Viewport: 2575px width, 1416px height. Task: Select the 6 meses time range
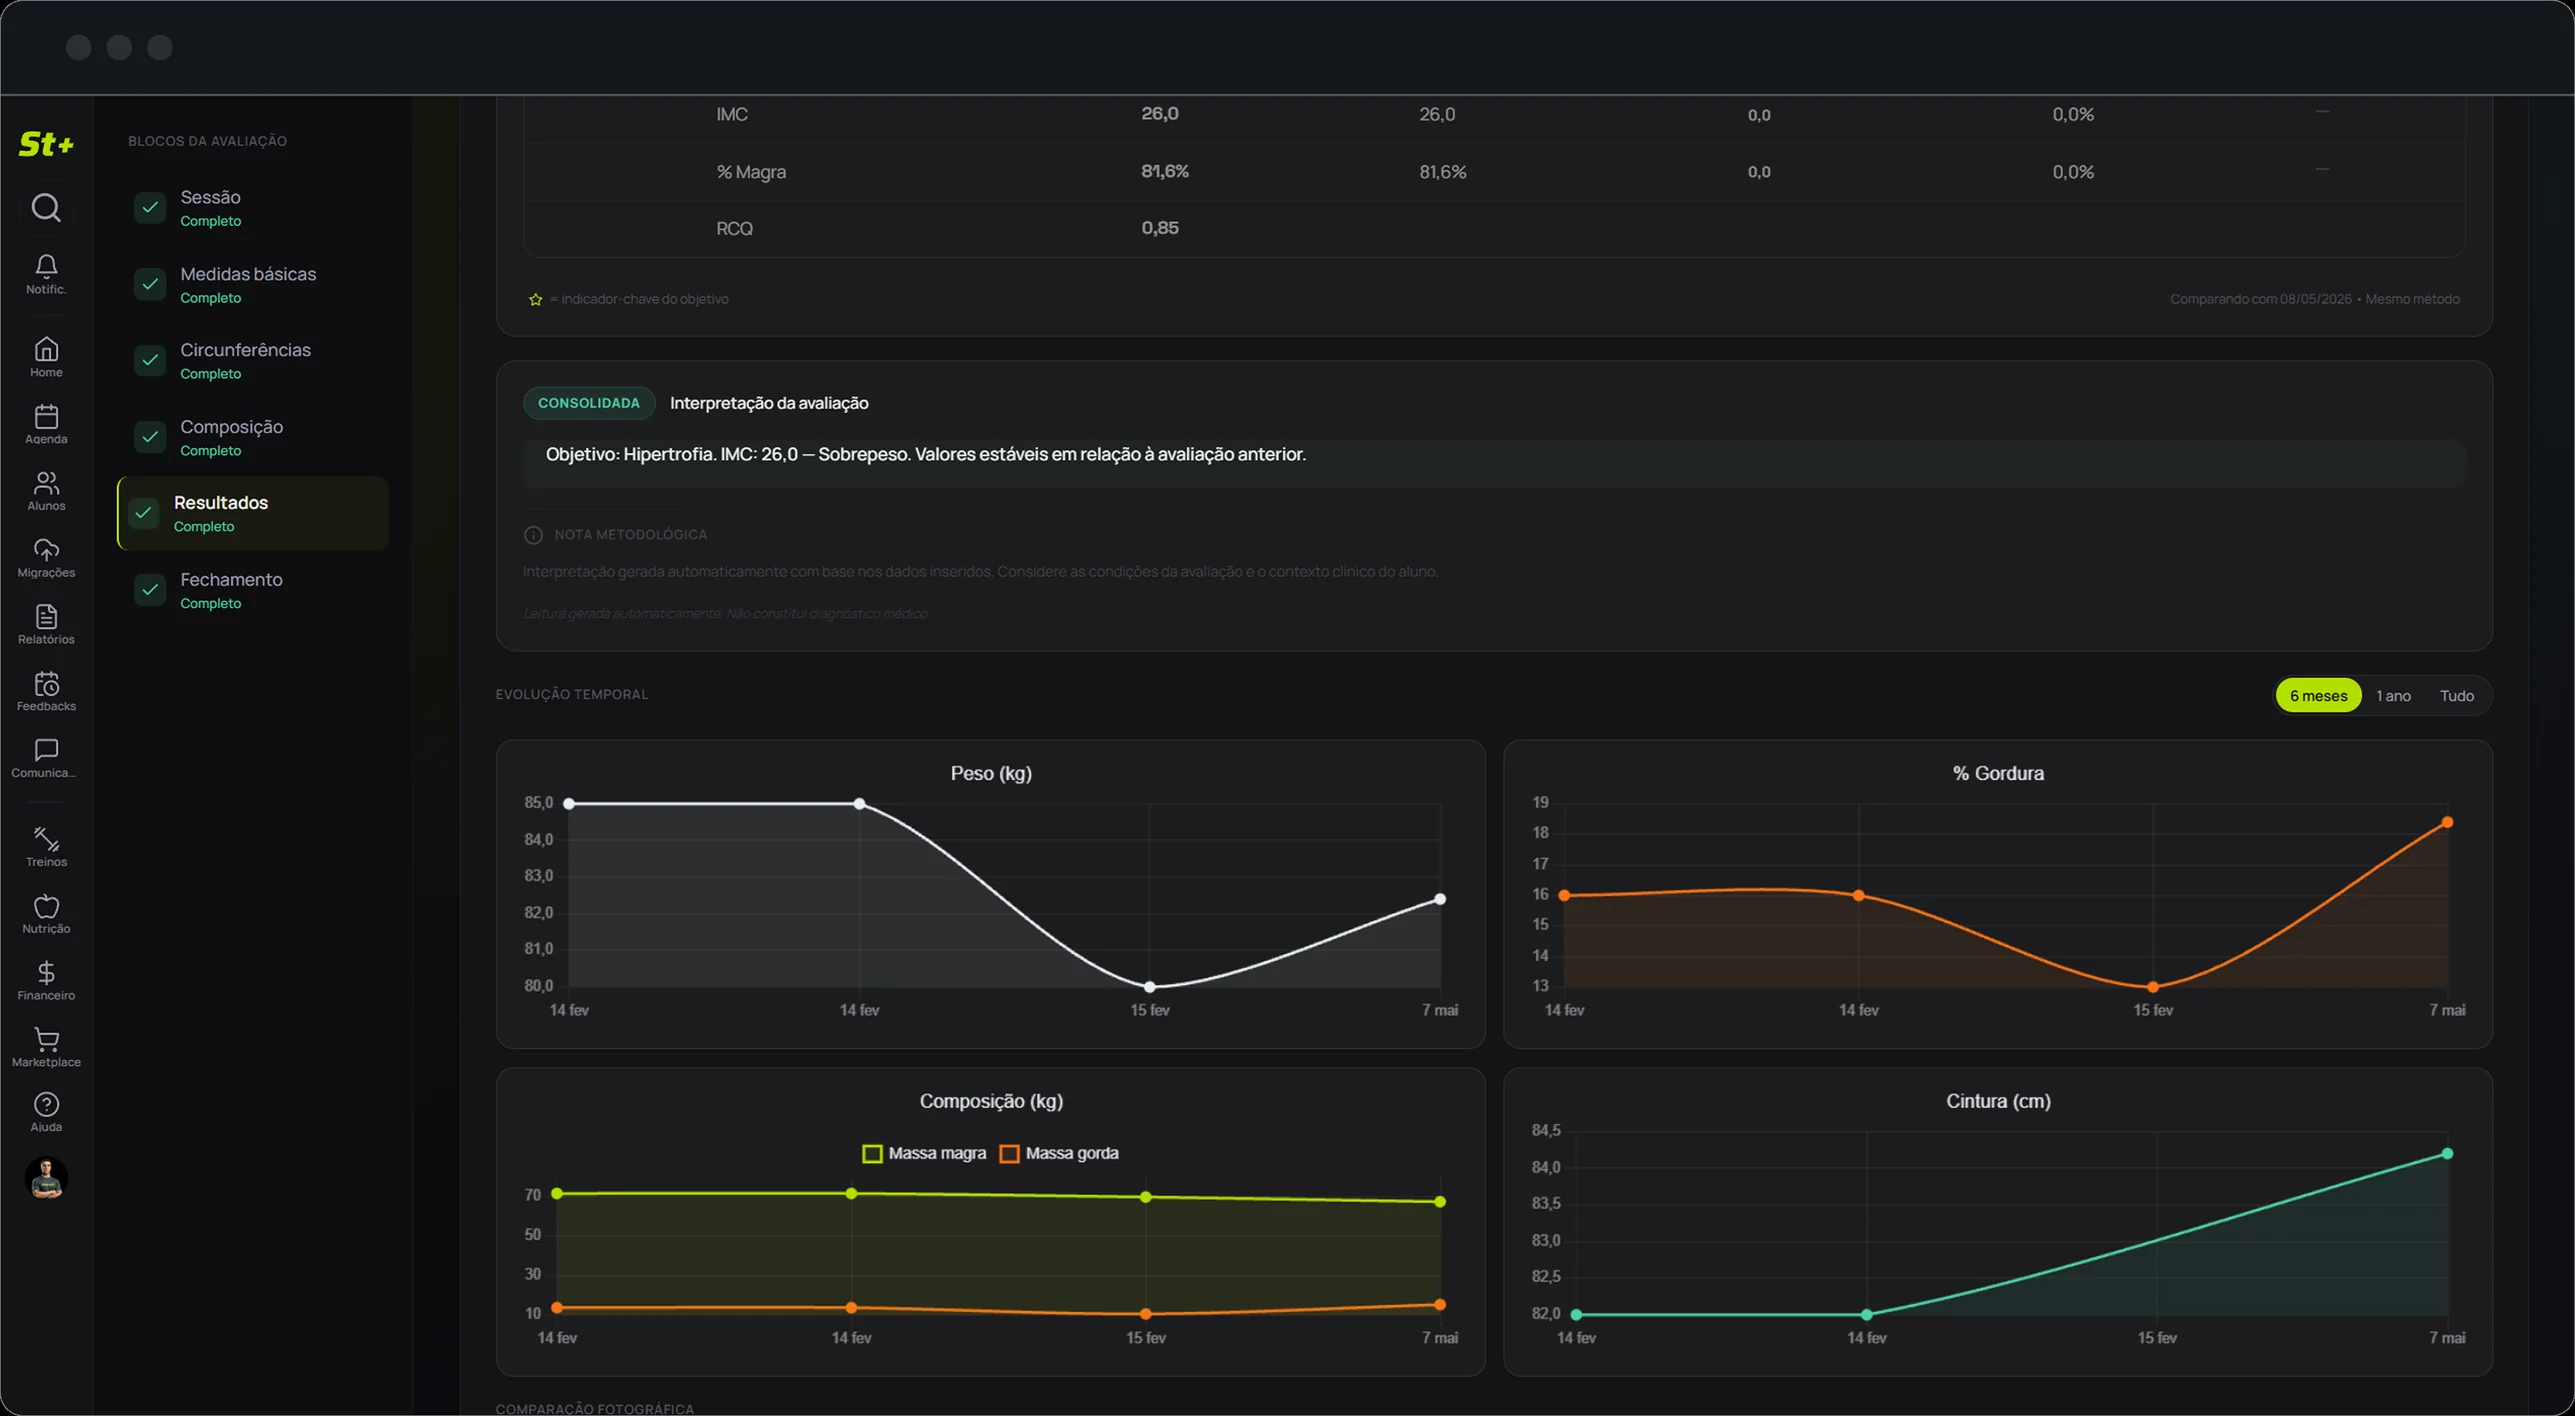coord(2317,695)
